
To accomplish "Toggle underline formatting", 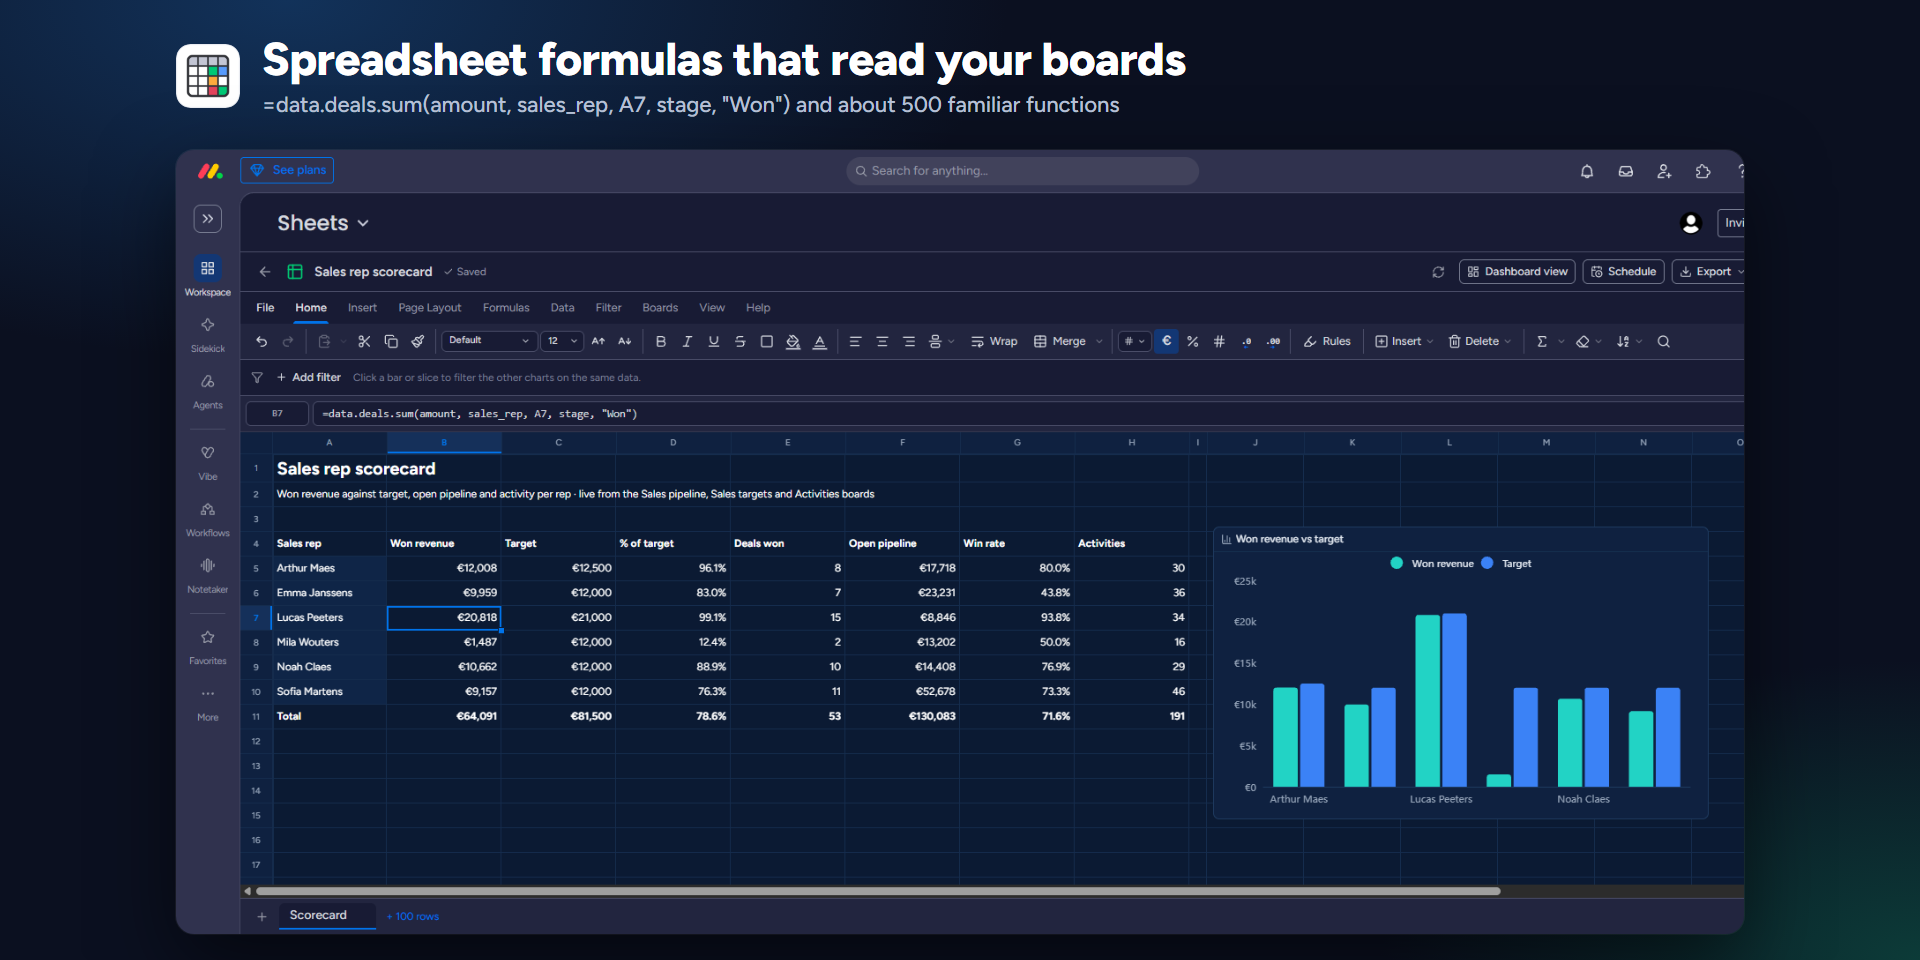I will coord(713,342).
